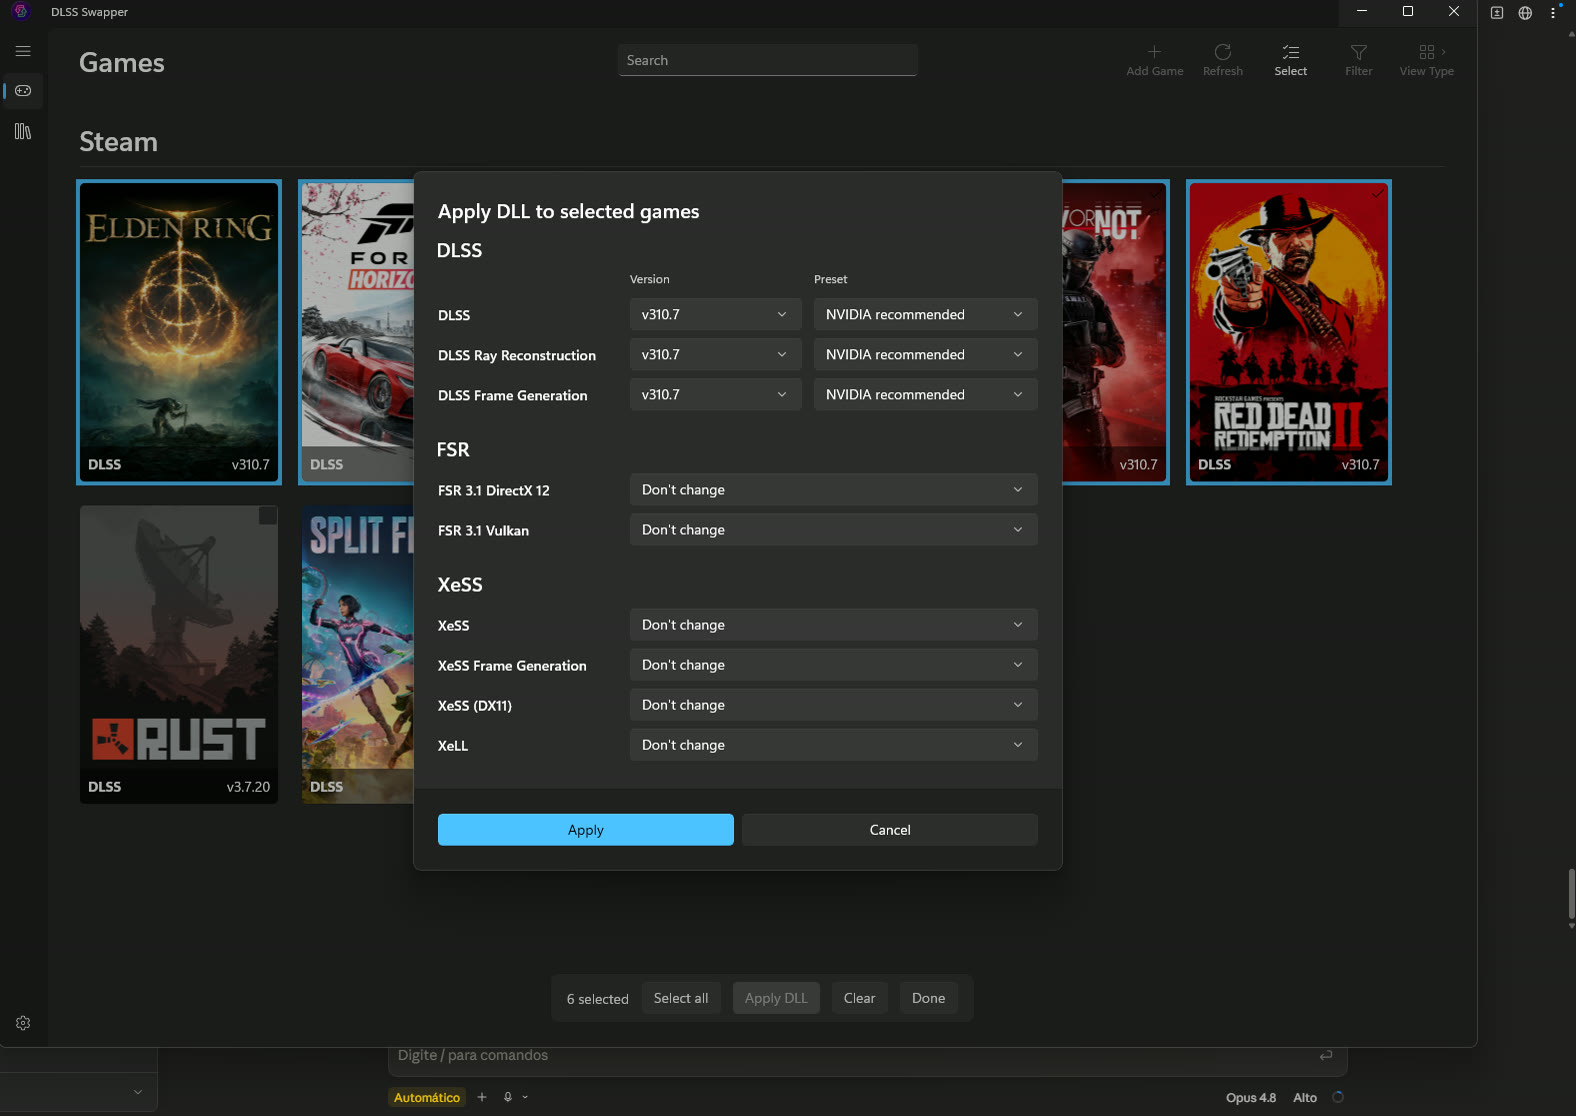Open the DLSS preset dropdown
Screen dimensions: 1576x1116
click(x=926, y=314)
